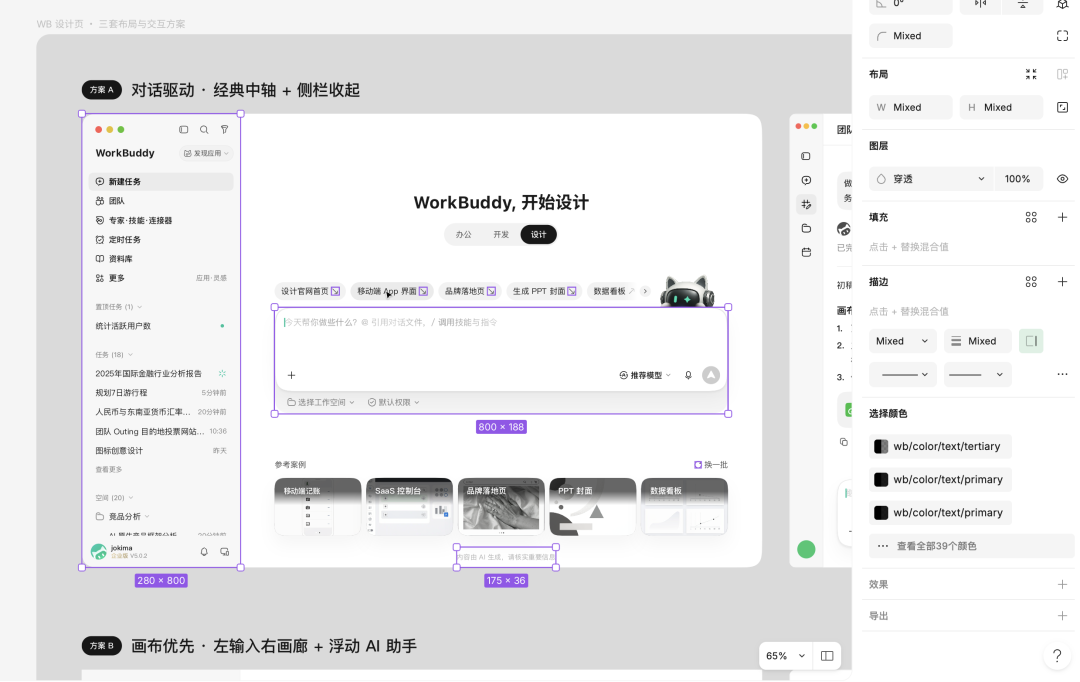Expand the 竞品分析 folder
Image resolution: width=1080 pixels, height=682 pixels.
[123, 517]
